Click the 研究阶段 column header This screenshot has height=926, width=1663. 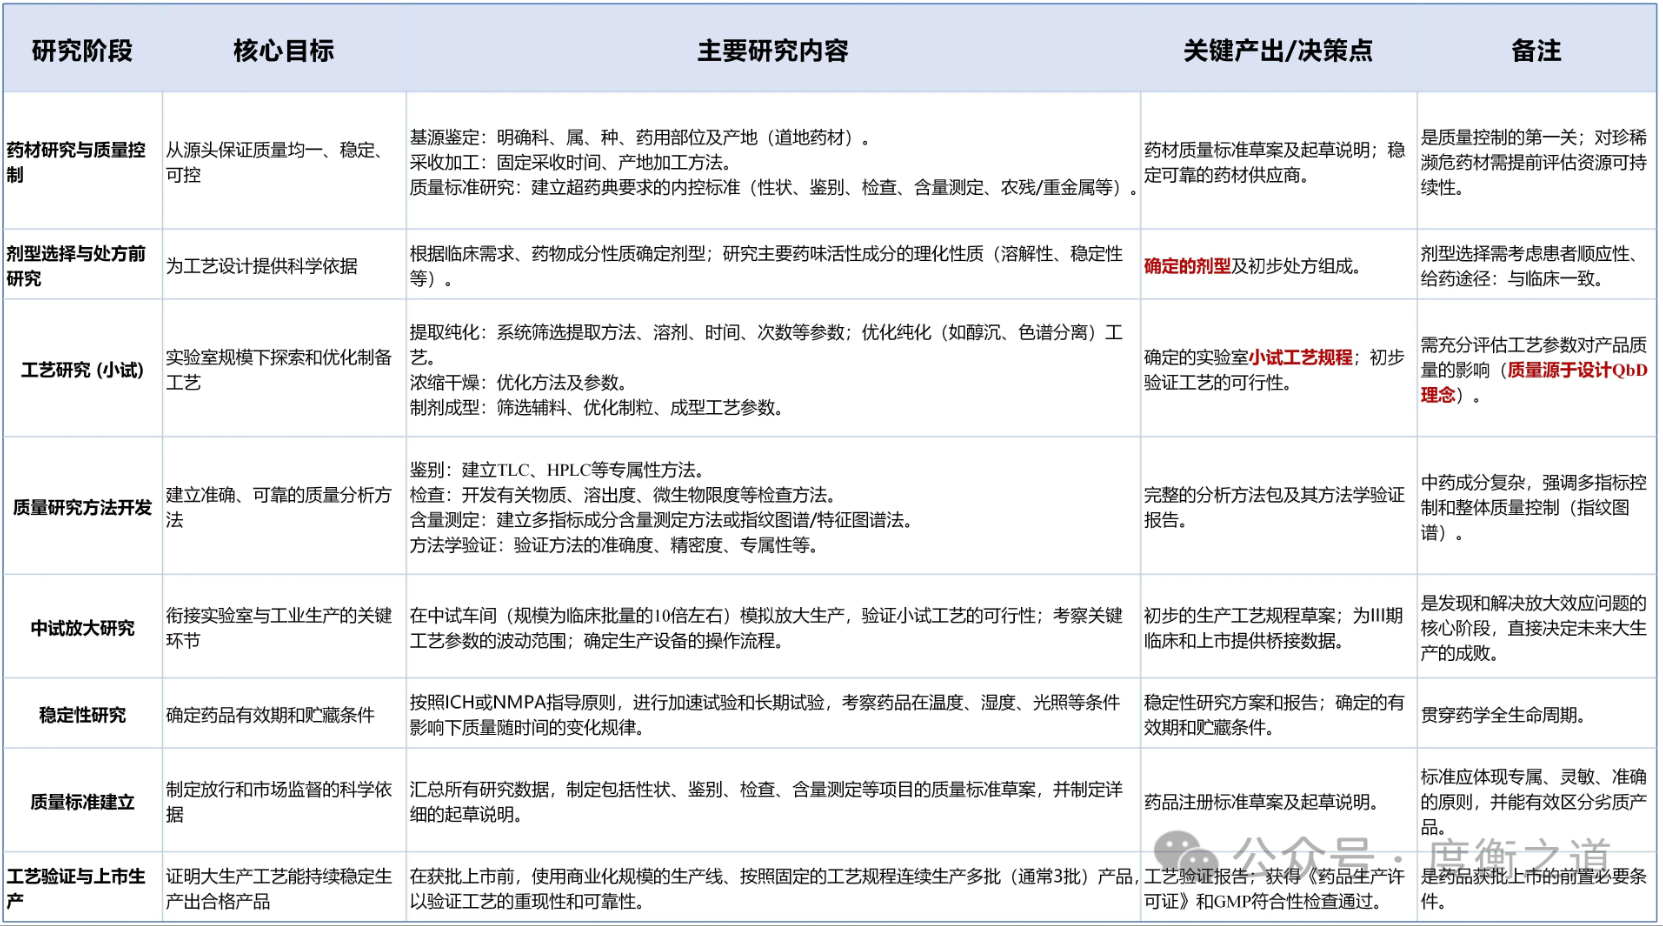[x=82, y=51]
